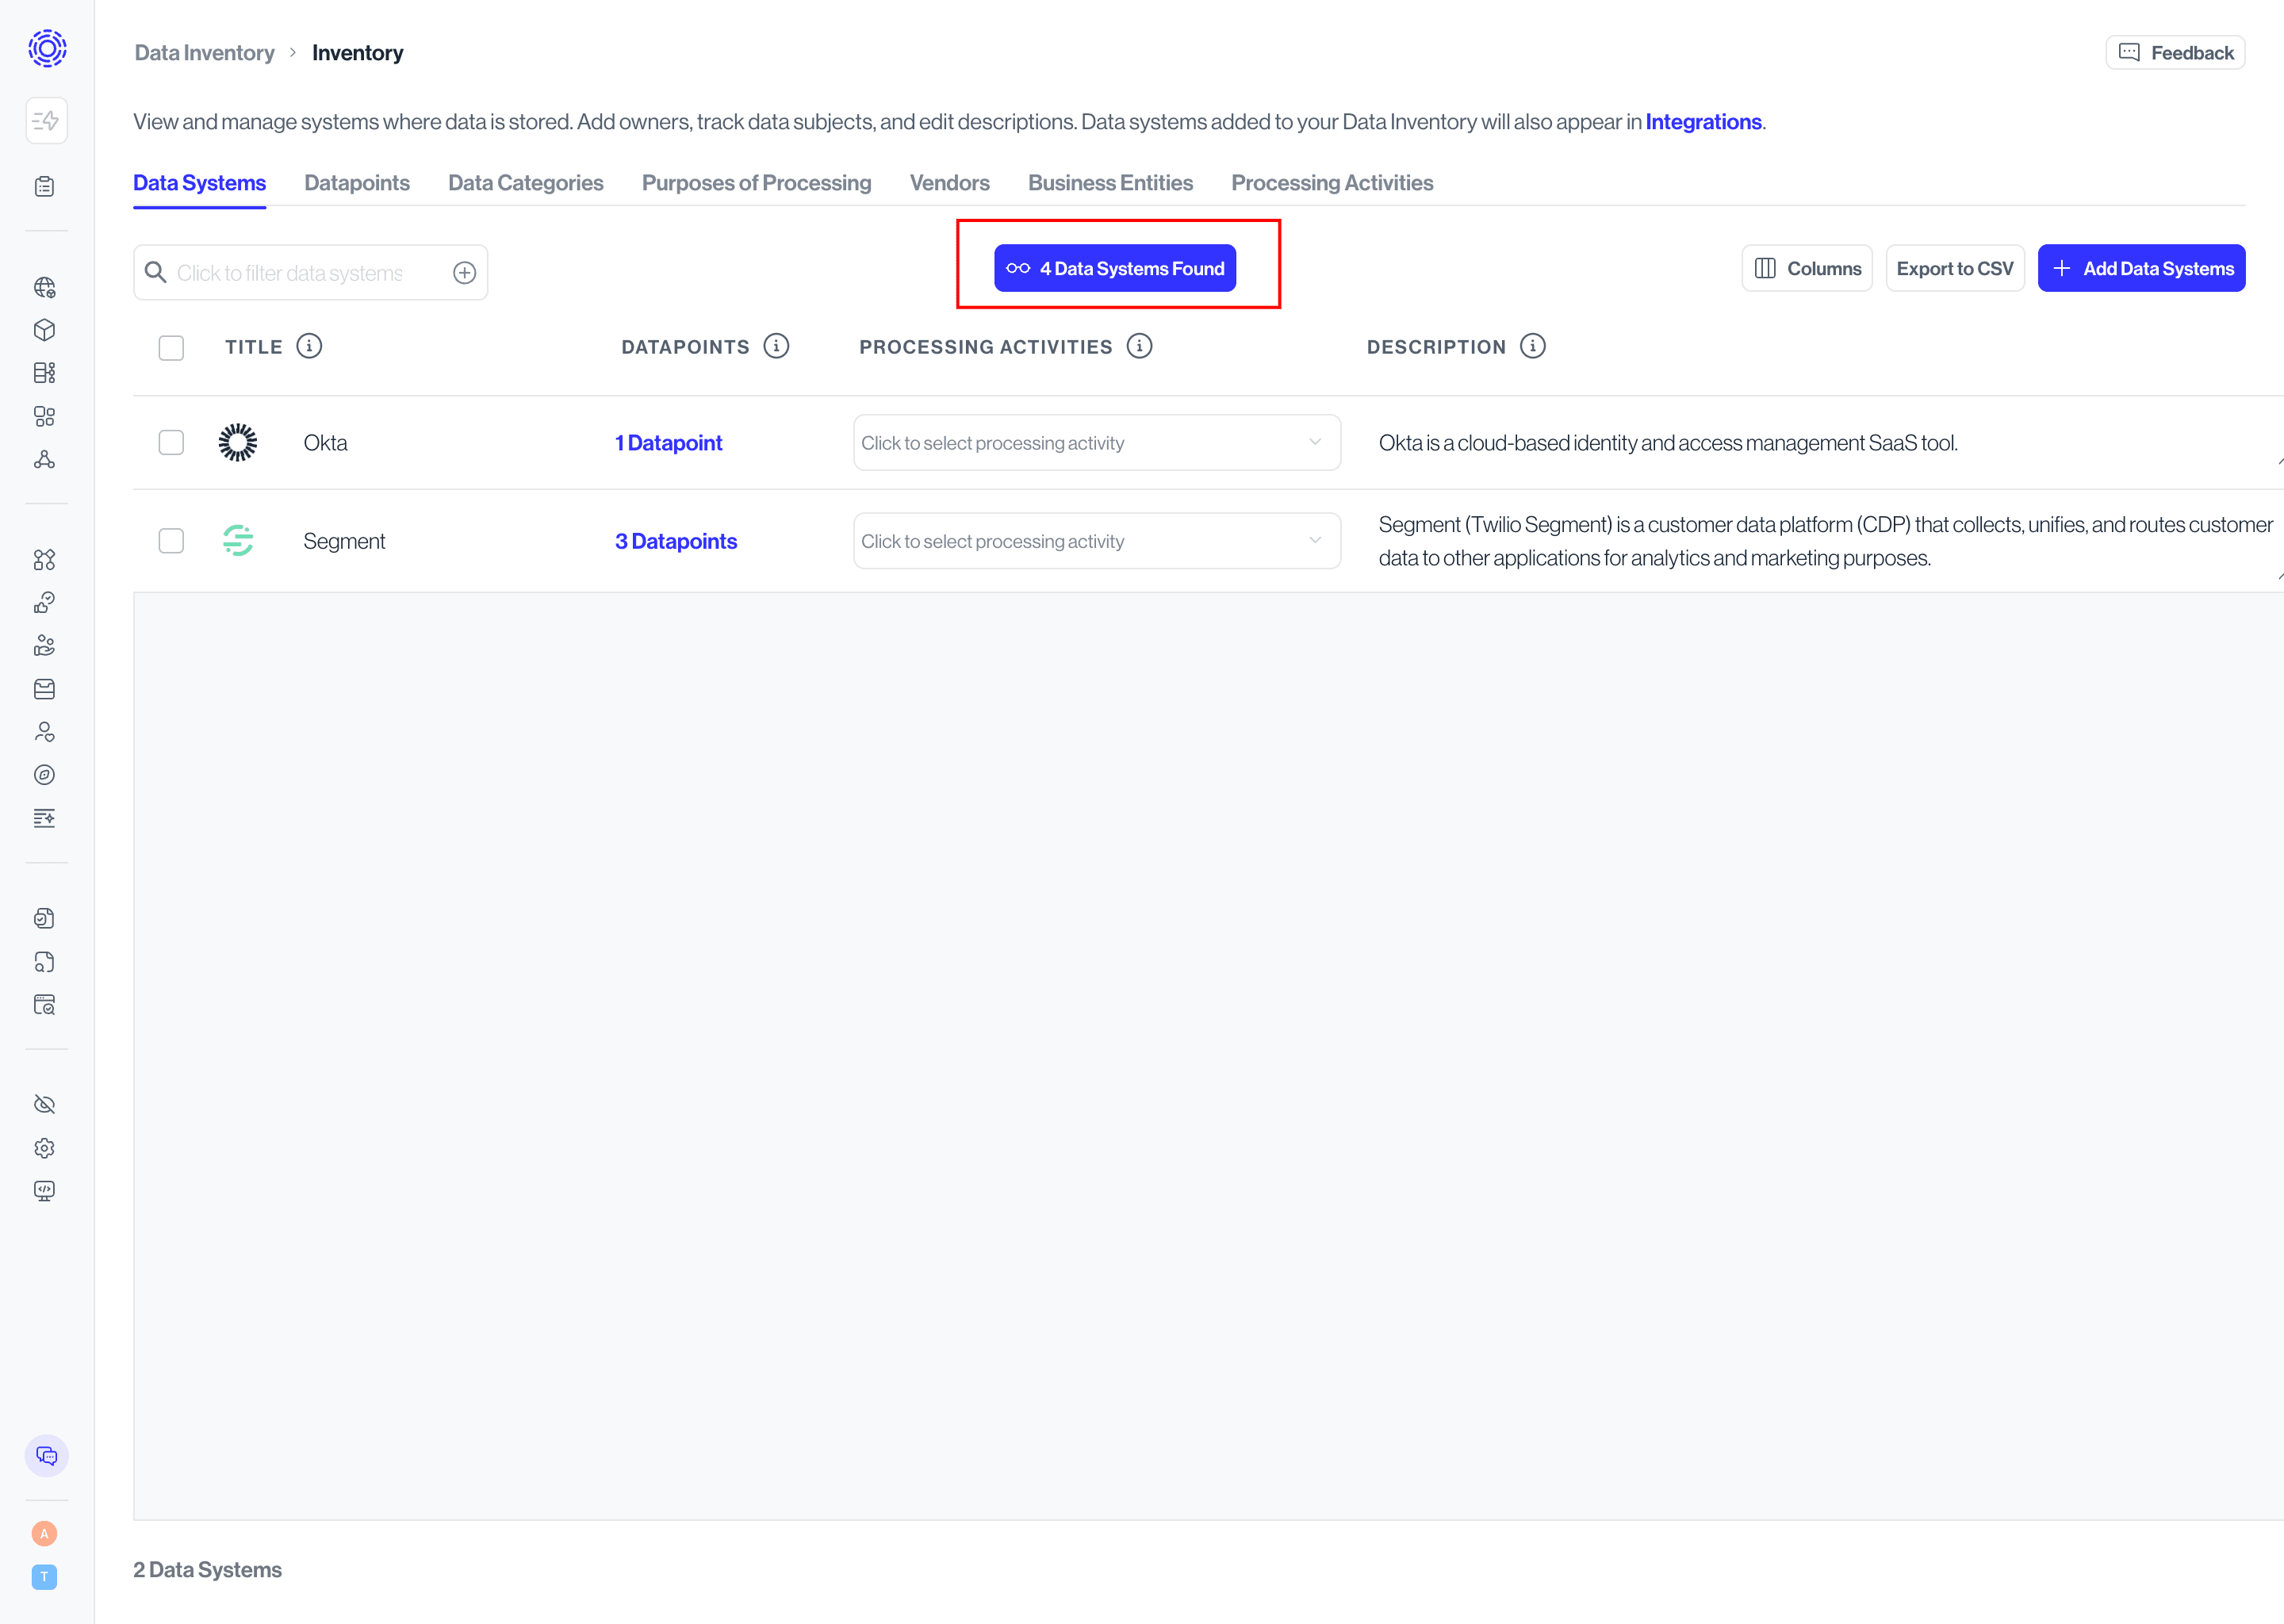Screen dimensions: 2284x1624
Task: Open the Integrations link in description
Action: [x=1703, y=122]
